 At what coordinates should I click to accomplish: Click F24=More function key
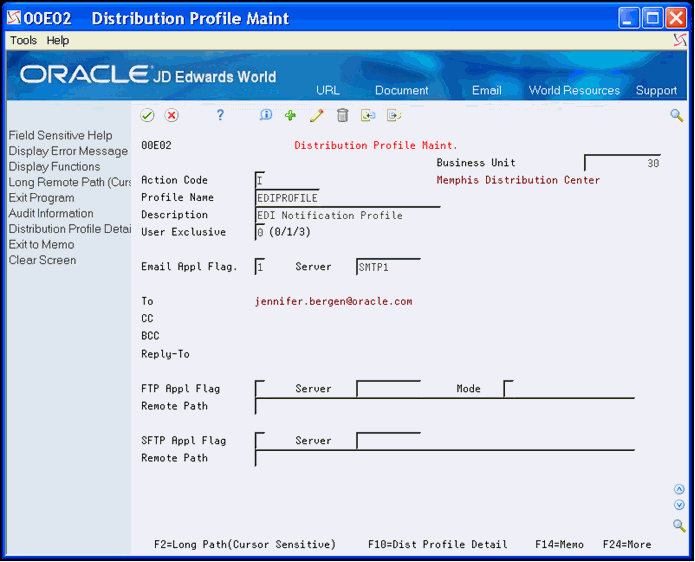click(627, 544)
